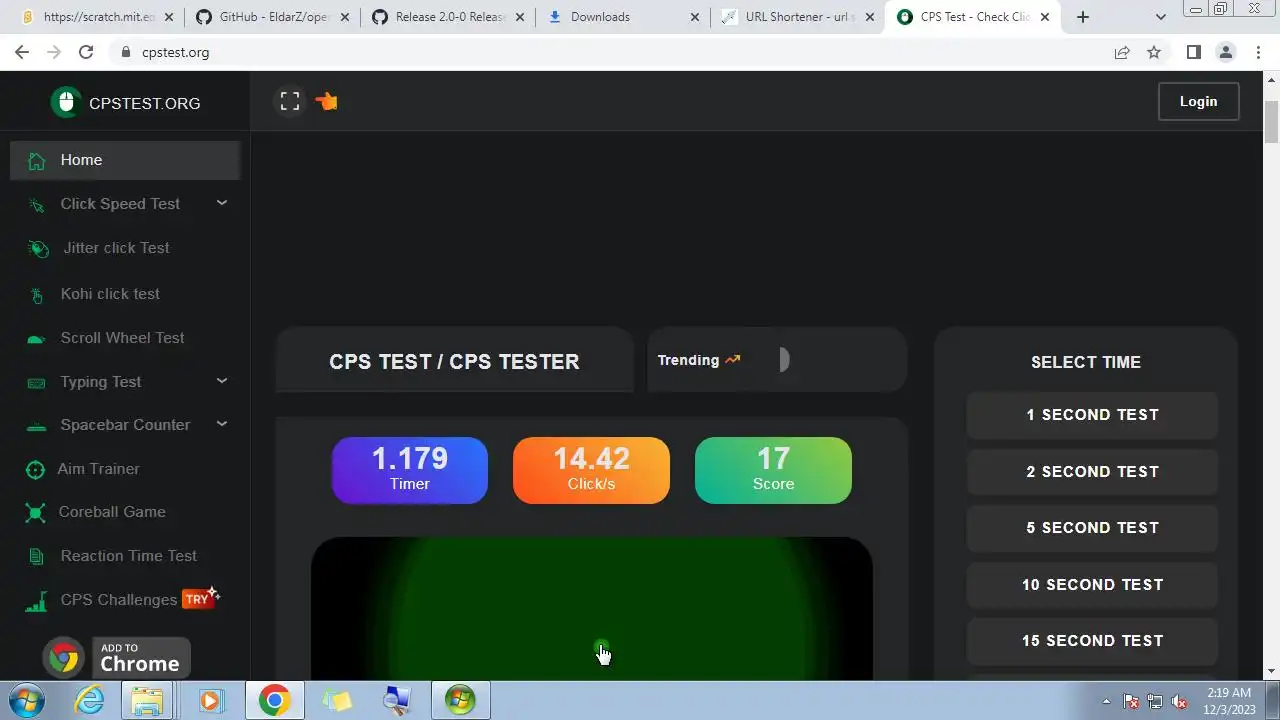The height and width of the screenshot is (720, 1280).
Task: Show hidden system tray icons arrow
Action: coord(1106,701)
